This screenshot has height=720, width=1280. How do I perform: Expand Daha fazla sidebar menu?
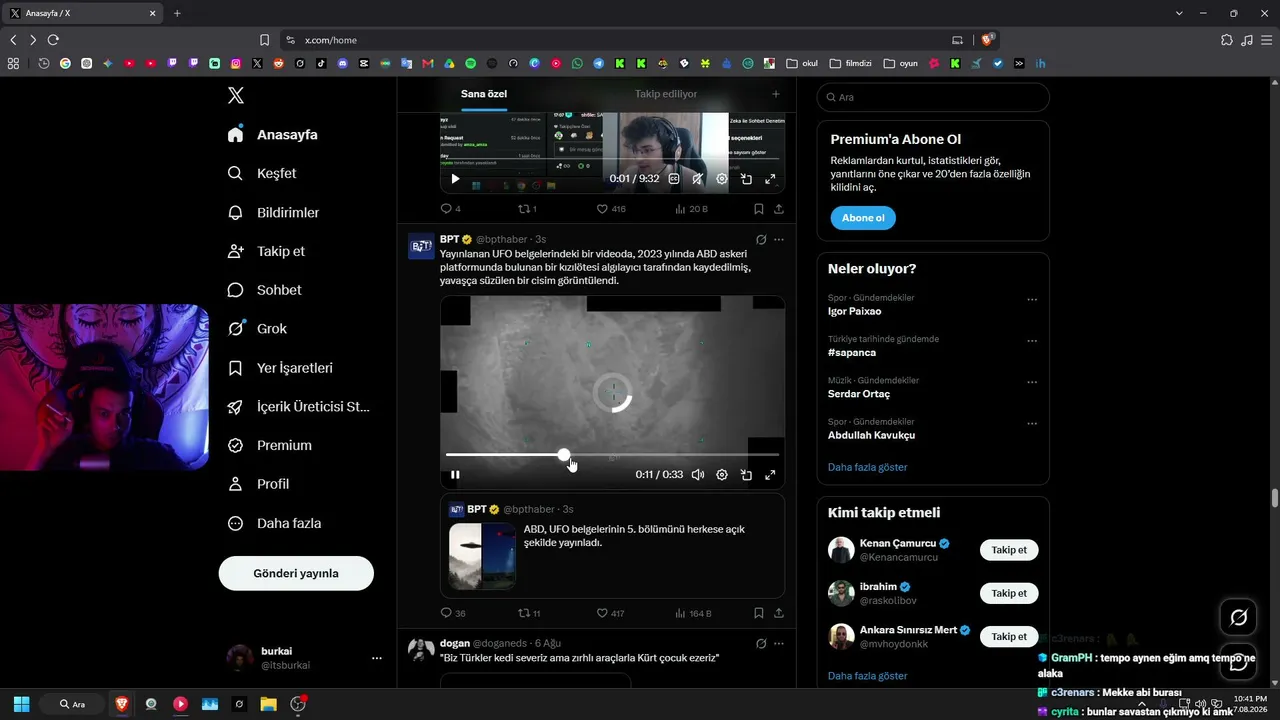[274, 523]
